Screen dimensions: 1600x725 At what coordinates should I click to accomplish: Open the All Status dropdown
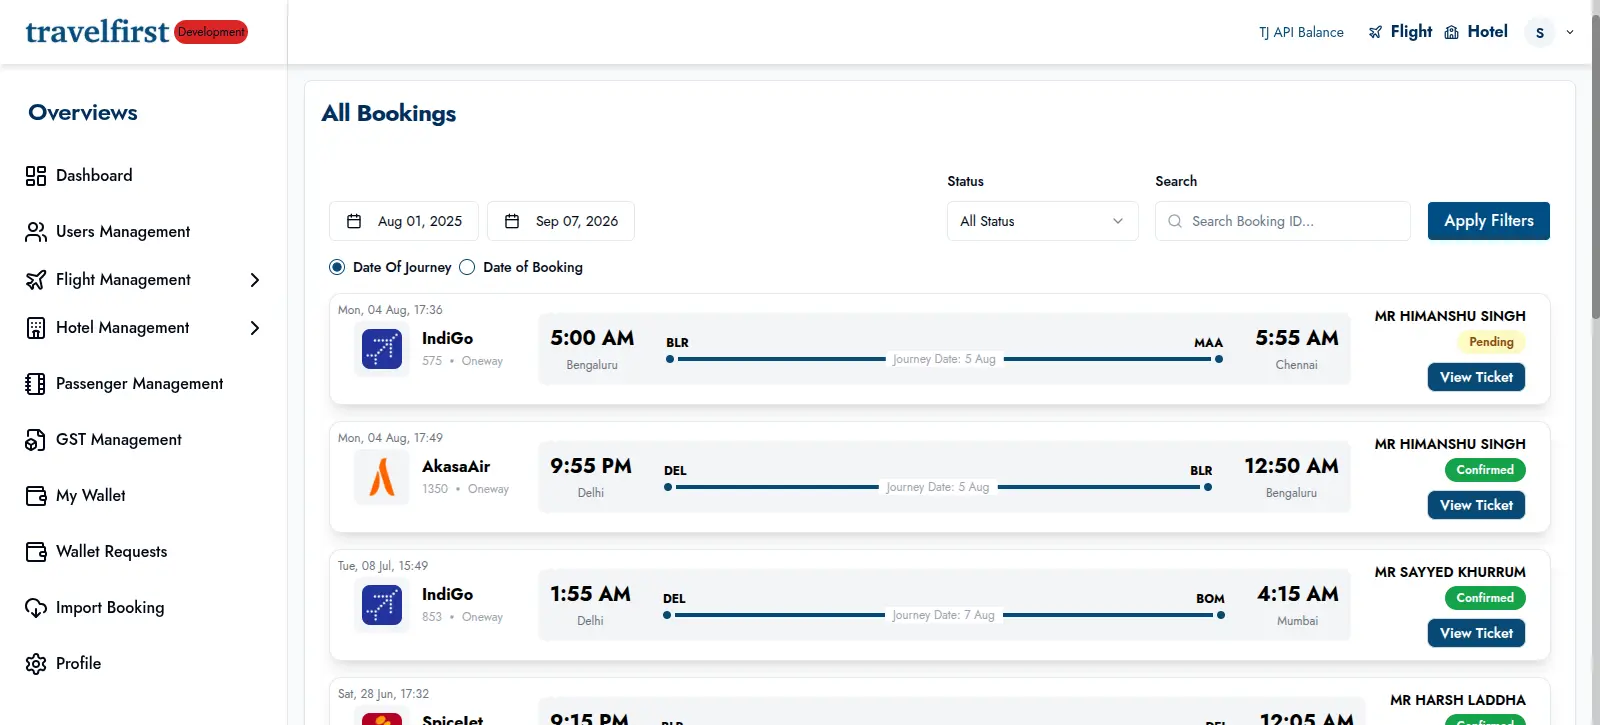click(1043, 221)
